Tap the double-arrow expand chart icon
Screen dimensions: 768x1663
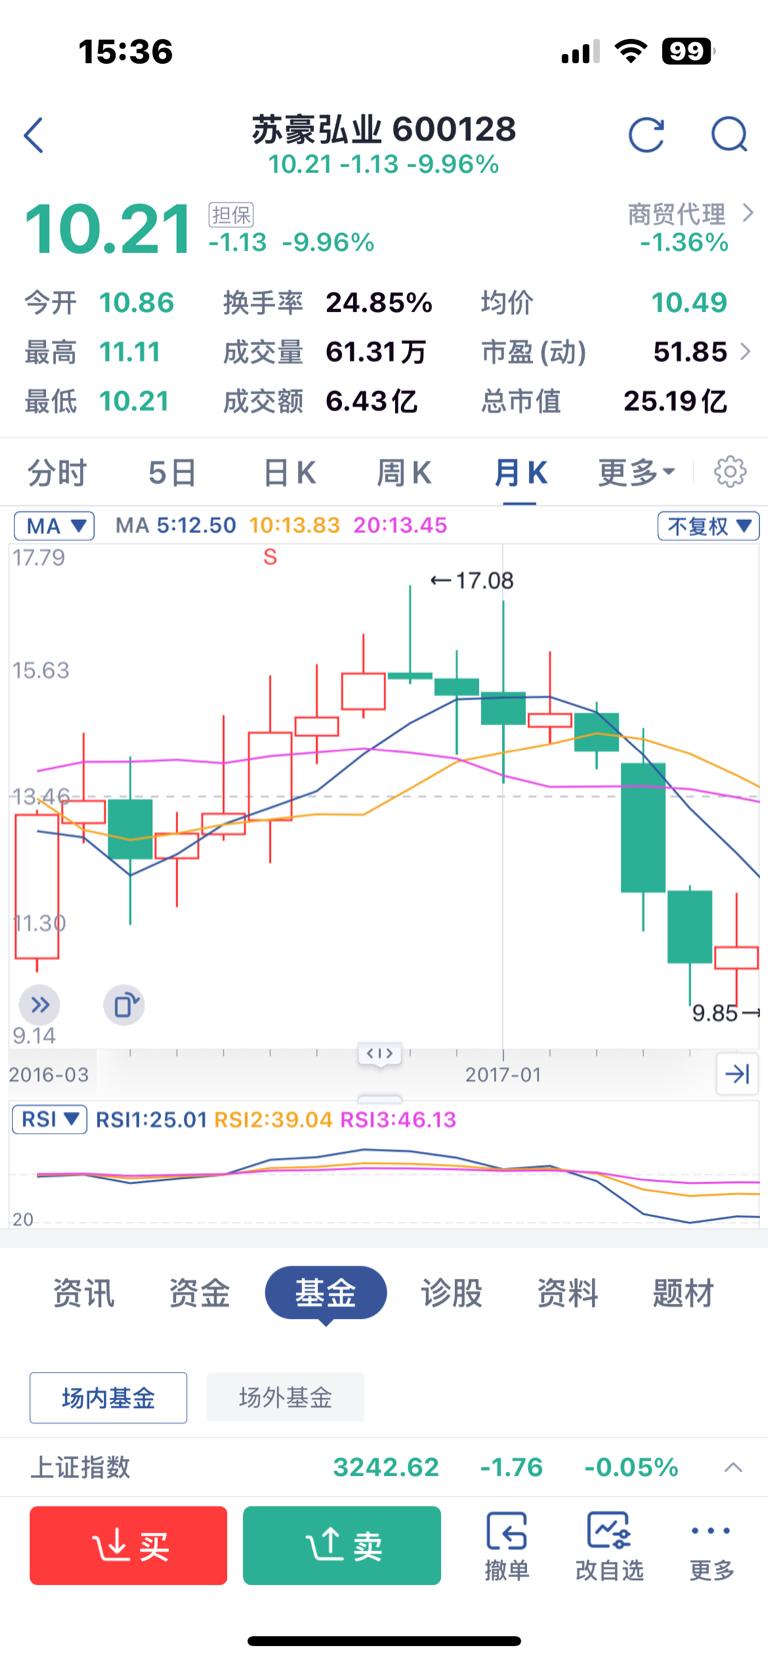[x=40, y=1005]
